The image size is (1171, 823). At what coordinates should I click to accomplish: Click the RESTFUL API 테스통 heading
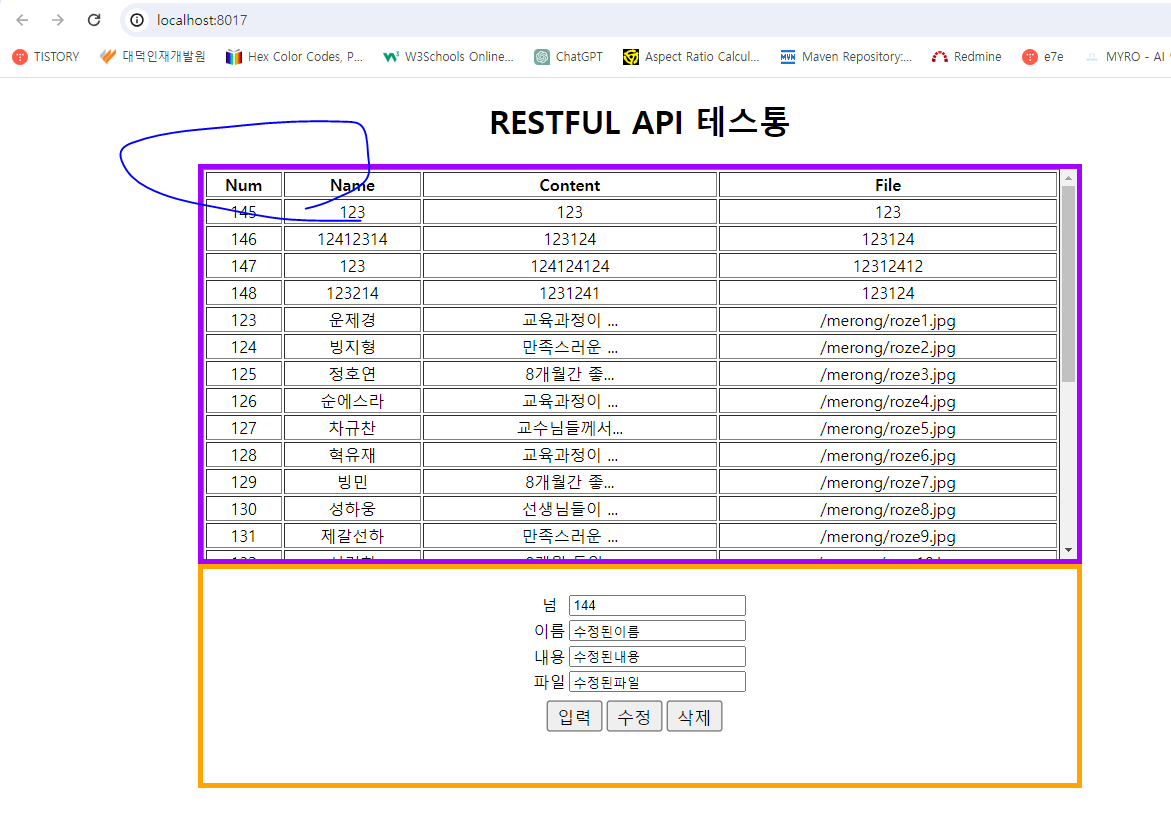[639, 122]
